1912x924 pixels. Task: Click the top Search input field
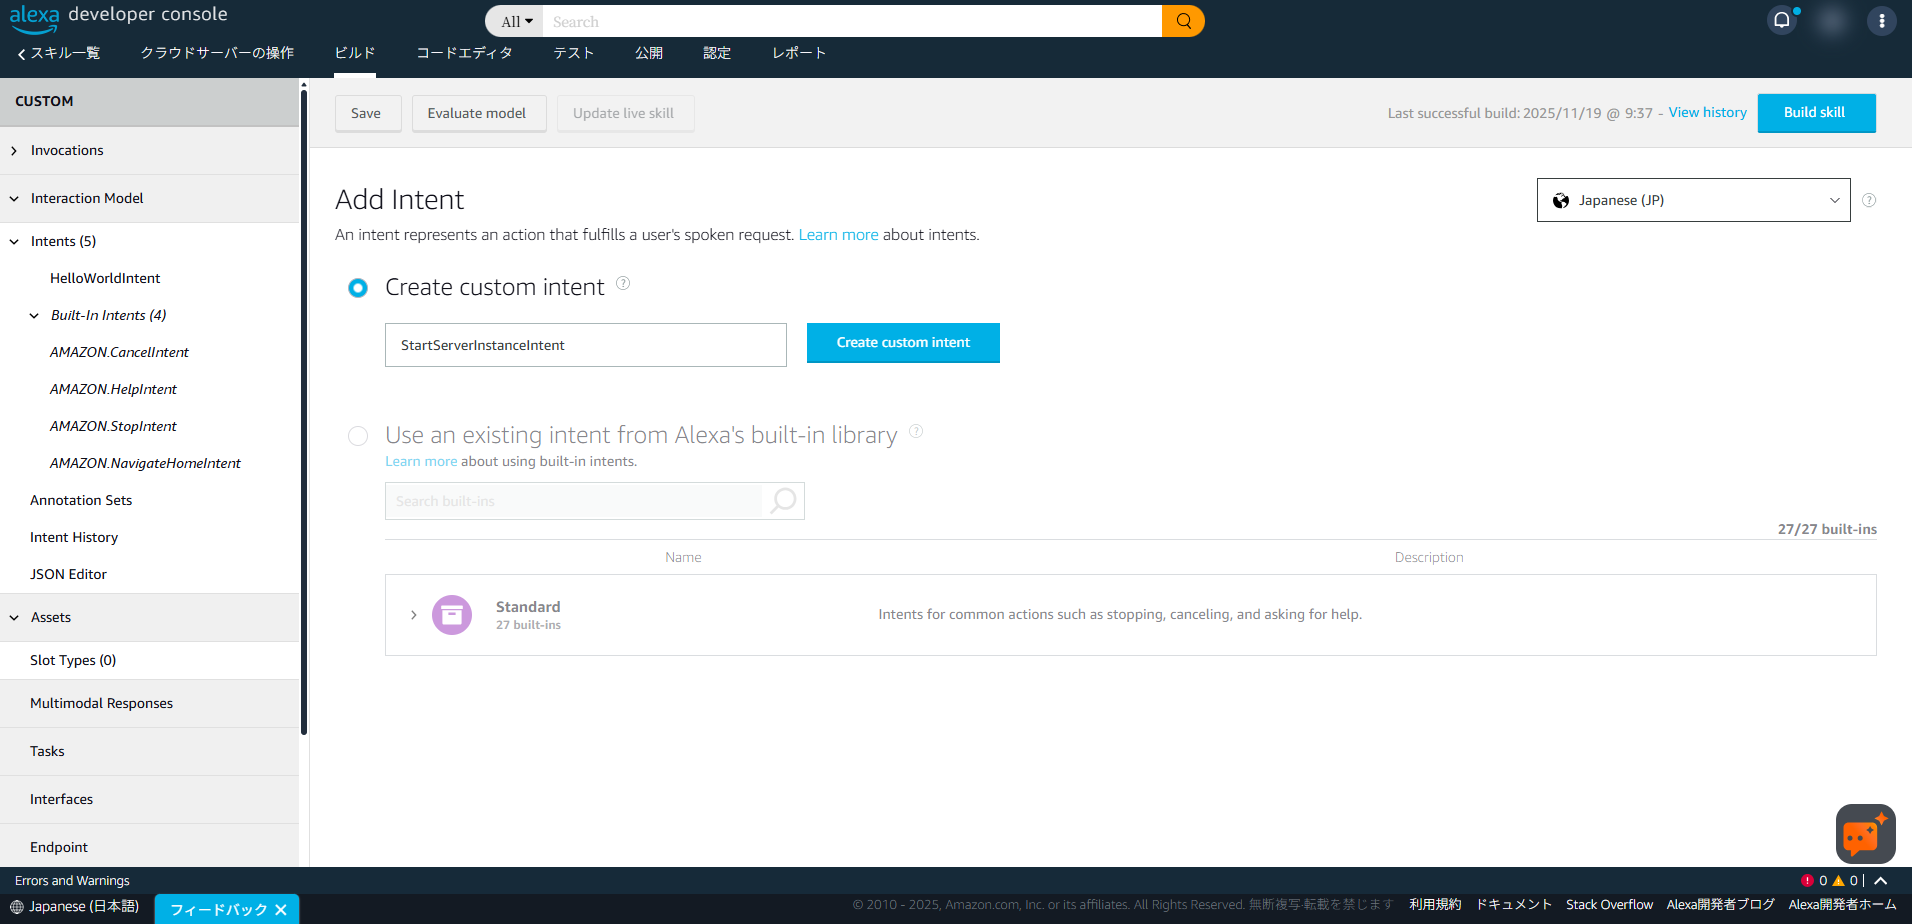pyautogui.click(x=852, y=21)
